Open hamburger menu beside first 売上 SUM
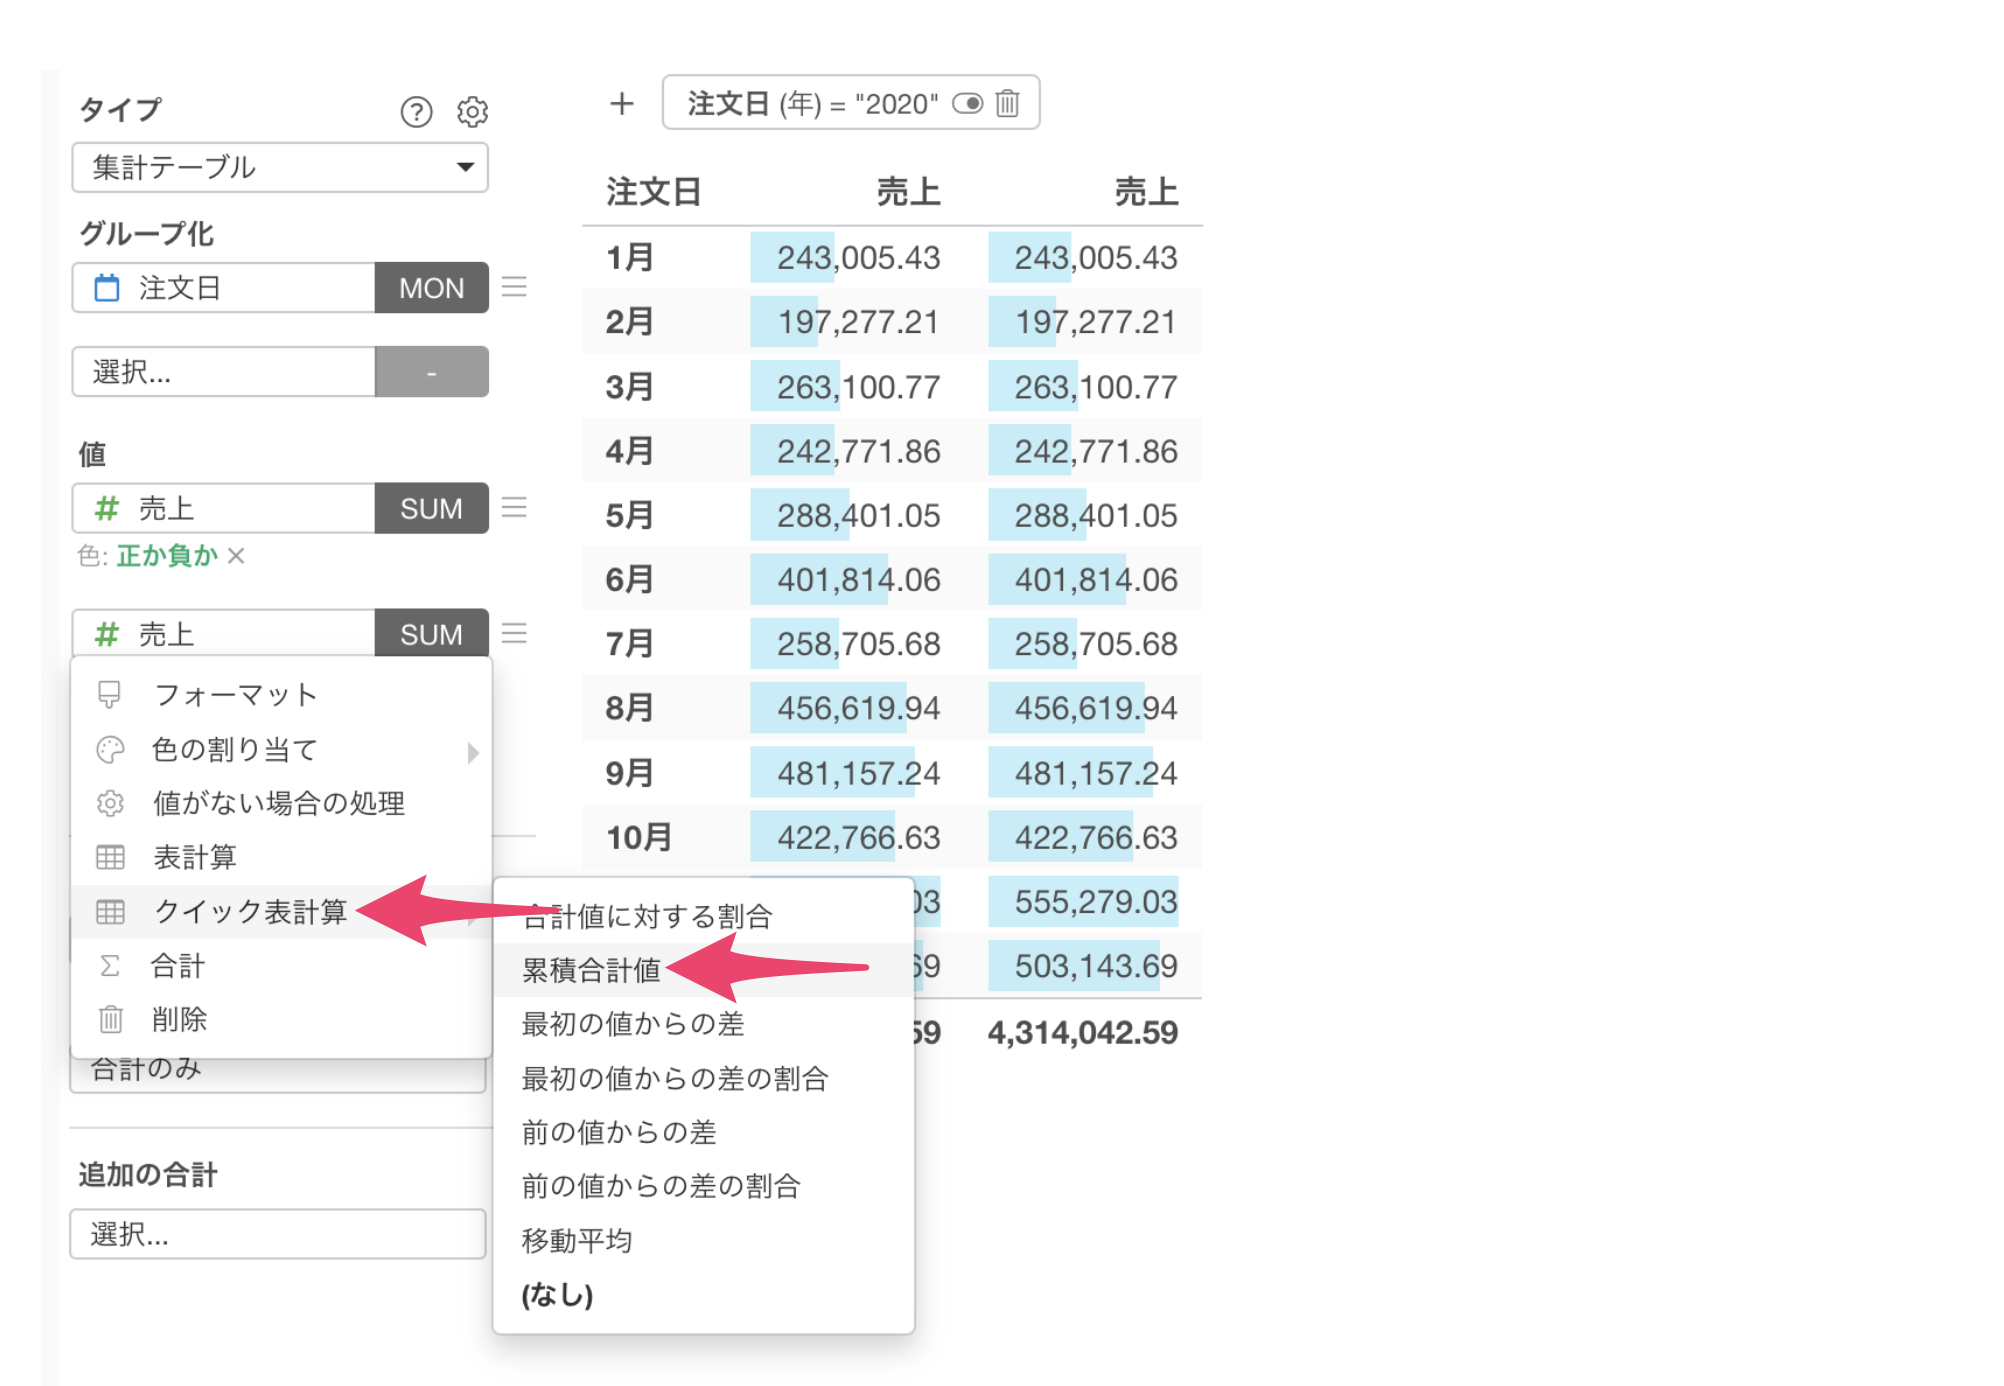The image size is (2004, 1386). click(514, 507)
